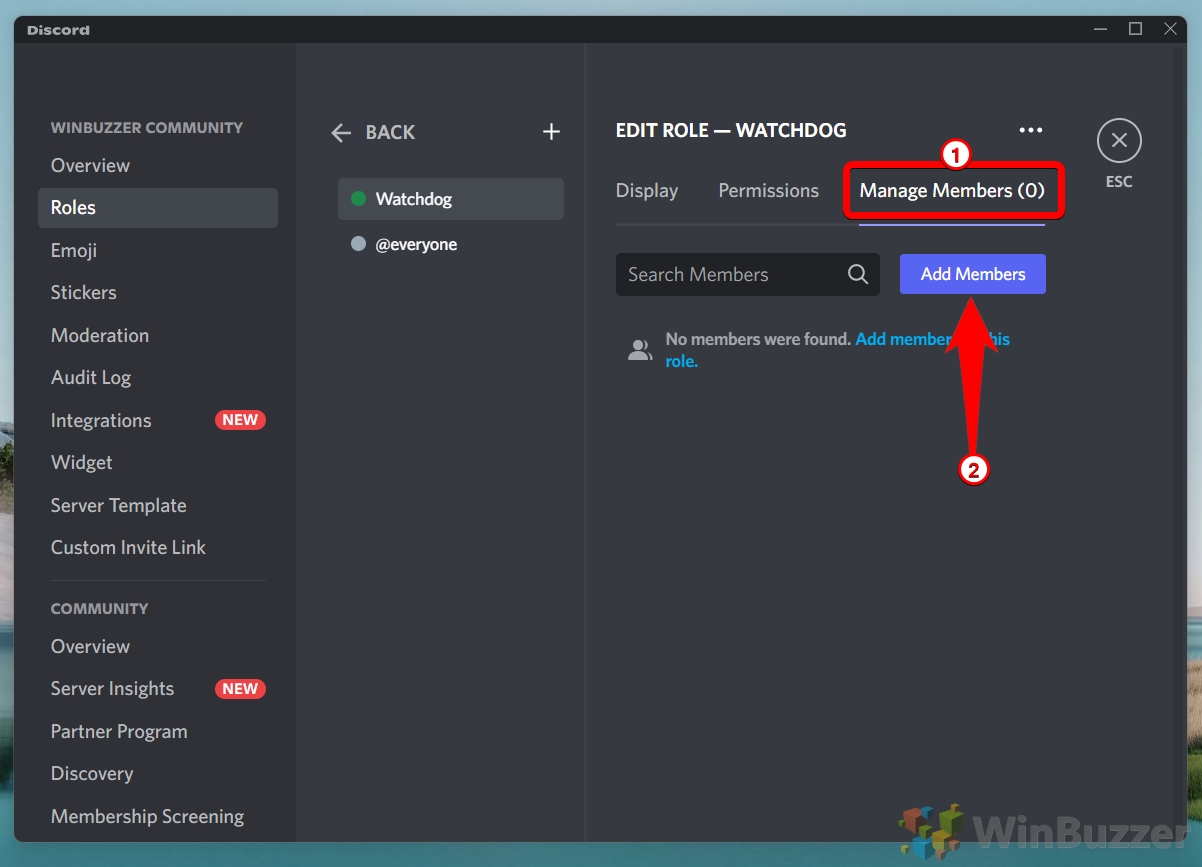Click the BACK label in roles column

(x=390, y=132)
